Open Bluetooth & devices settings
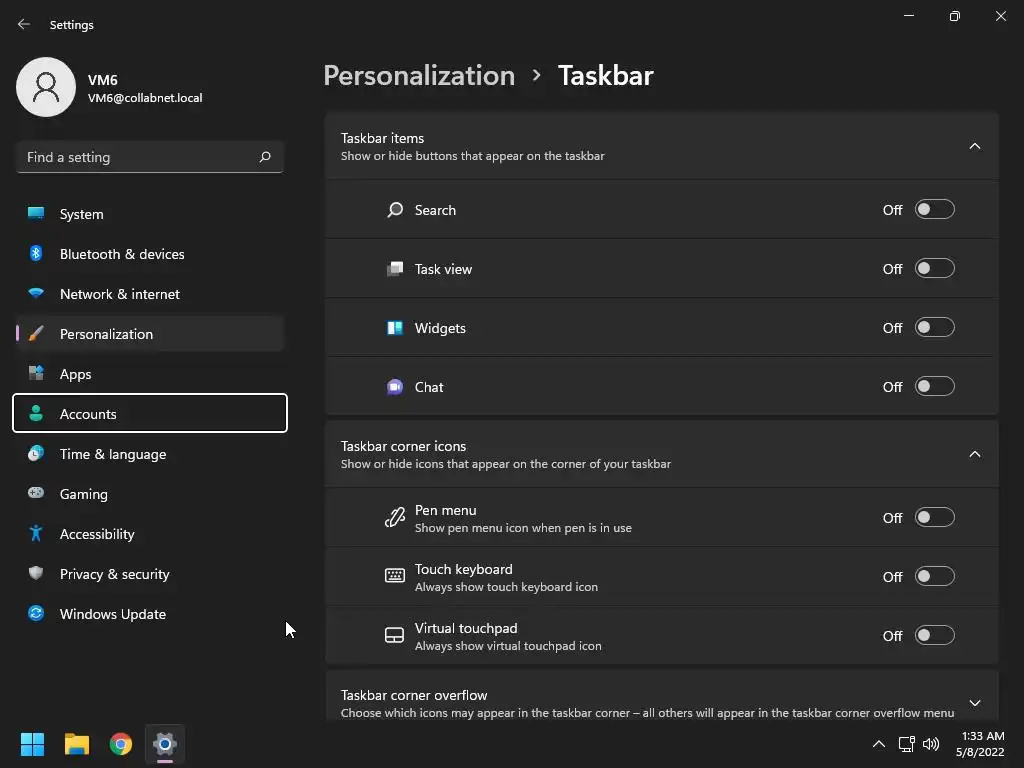Viewport: 1024px width, 768px height. click(x=122, y=254)
